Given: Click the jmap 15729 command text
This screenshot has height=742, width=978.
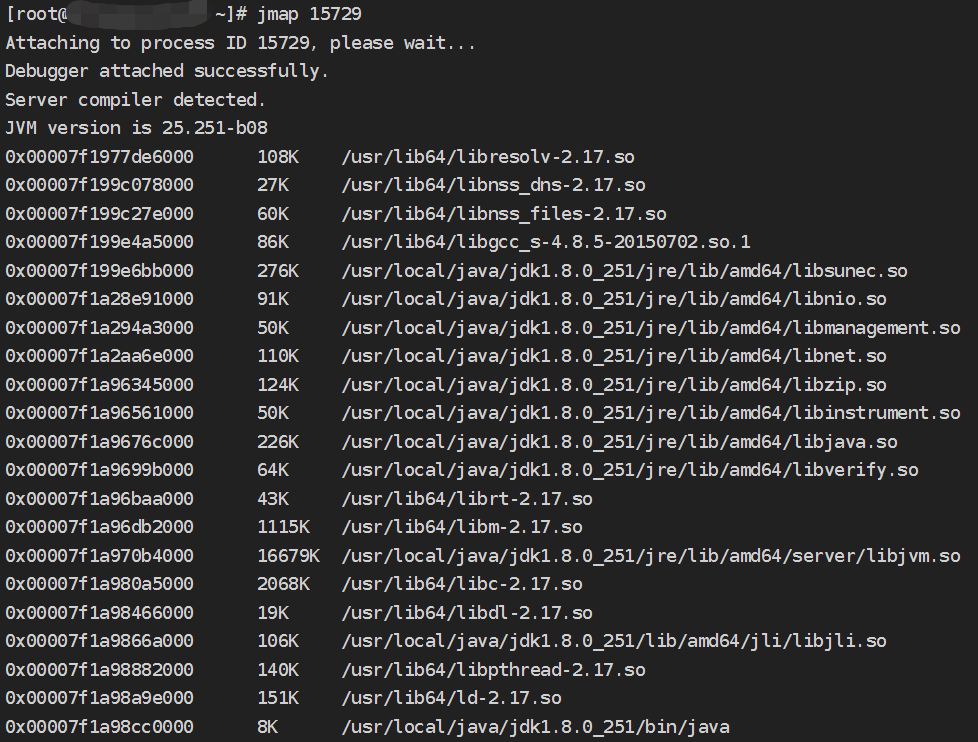Looking at the screenshot, I should (x=309, y=14).
